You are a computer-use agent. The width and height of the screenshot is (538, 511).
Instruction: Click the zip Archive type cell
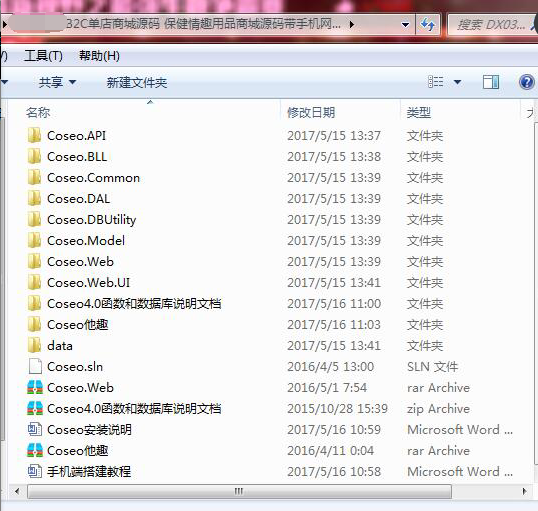click(438, 409)
